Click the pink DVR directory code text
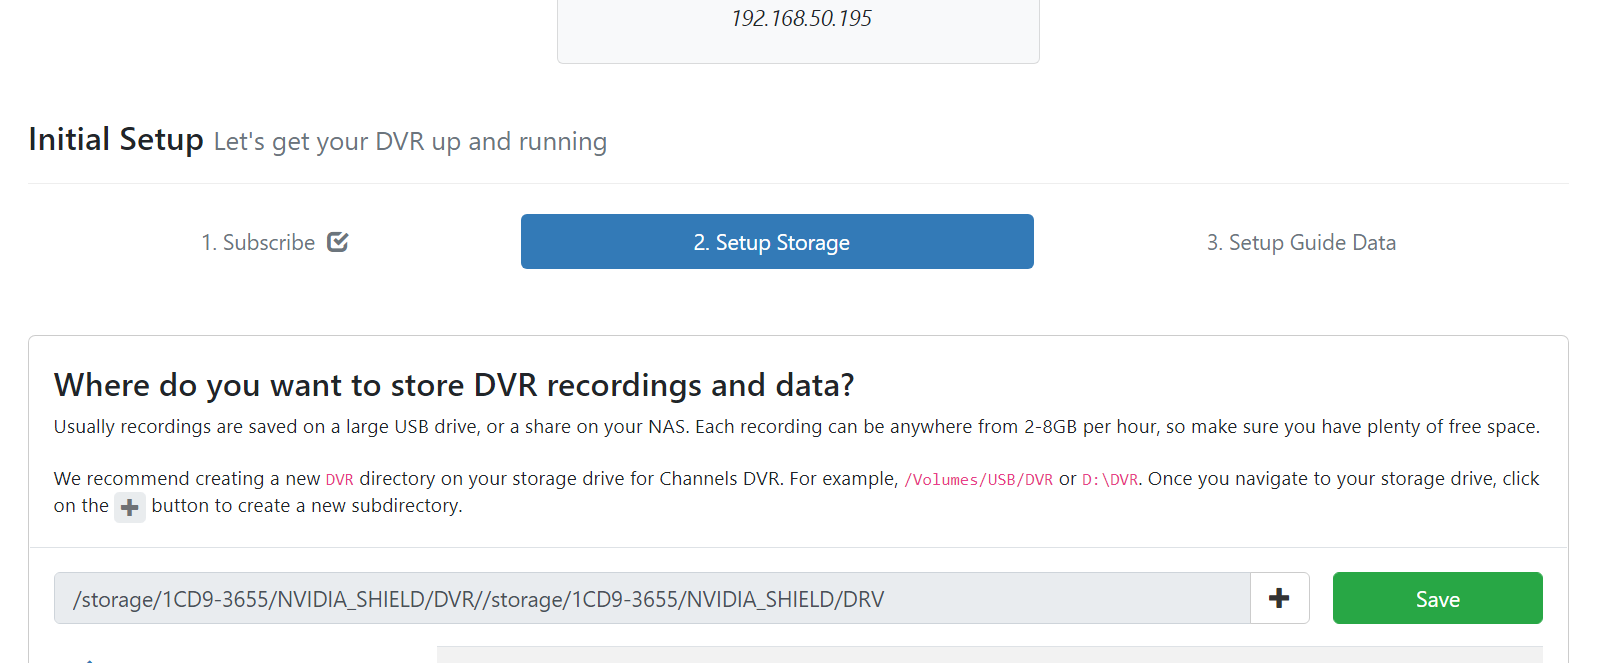Image resolution: width=1601 pixels, height=663 pixels. pos(340,480)
